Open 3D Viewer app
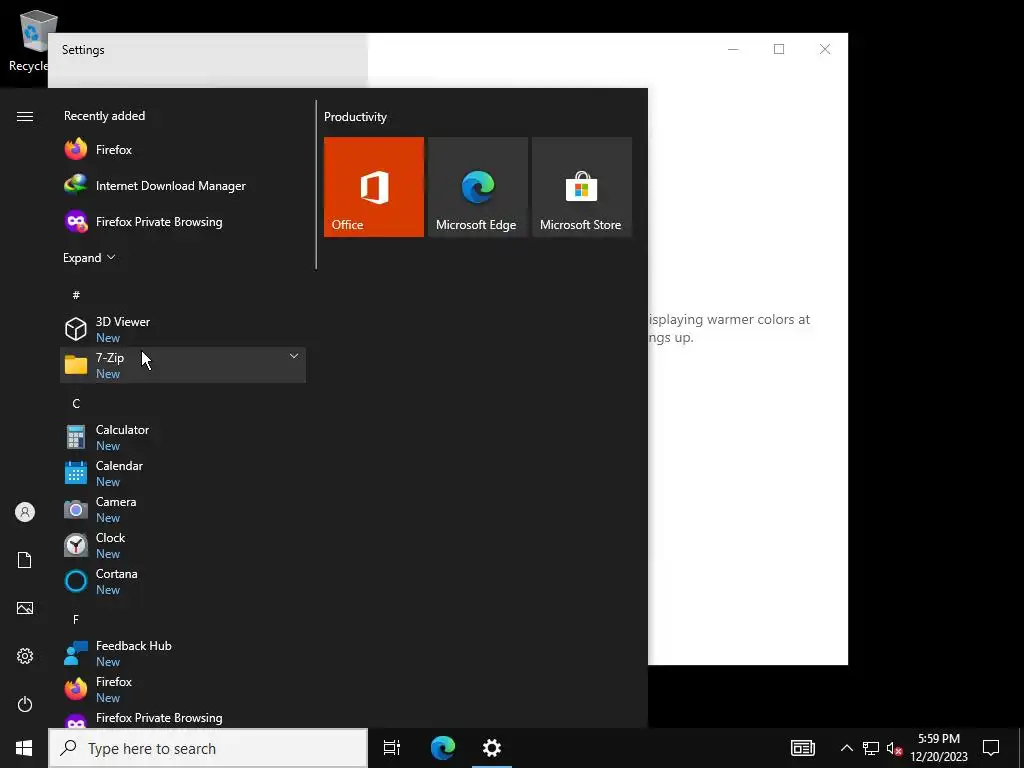The width and height of the screenshot is (1024, 768). pyautogui.click(x=183, y=329)
